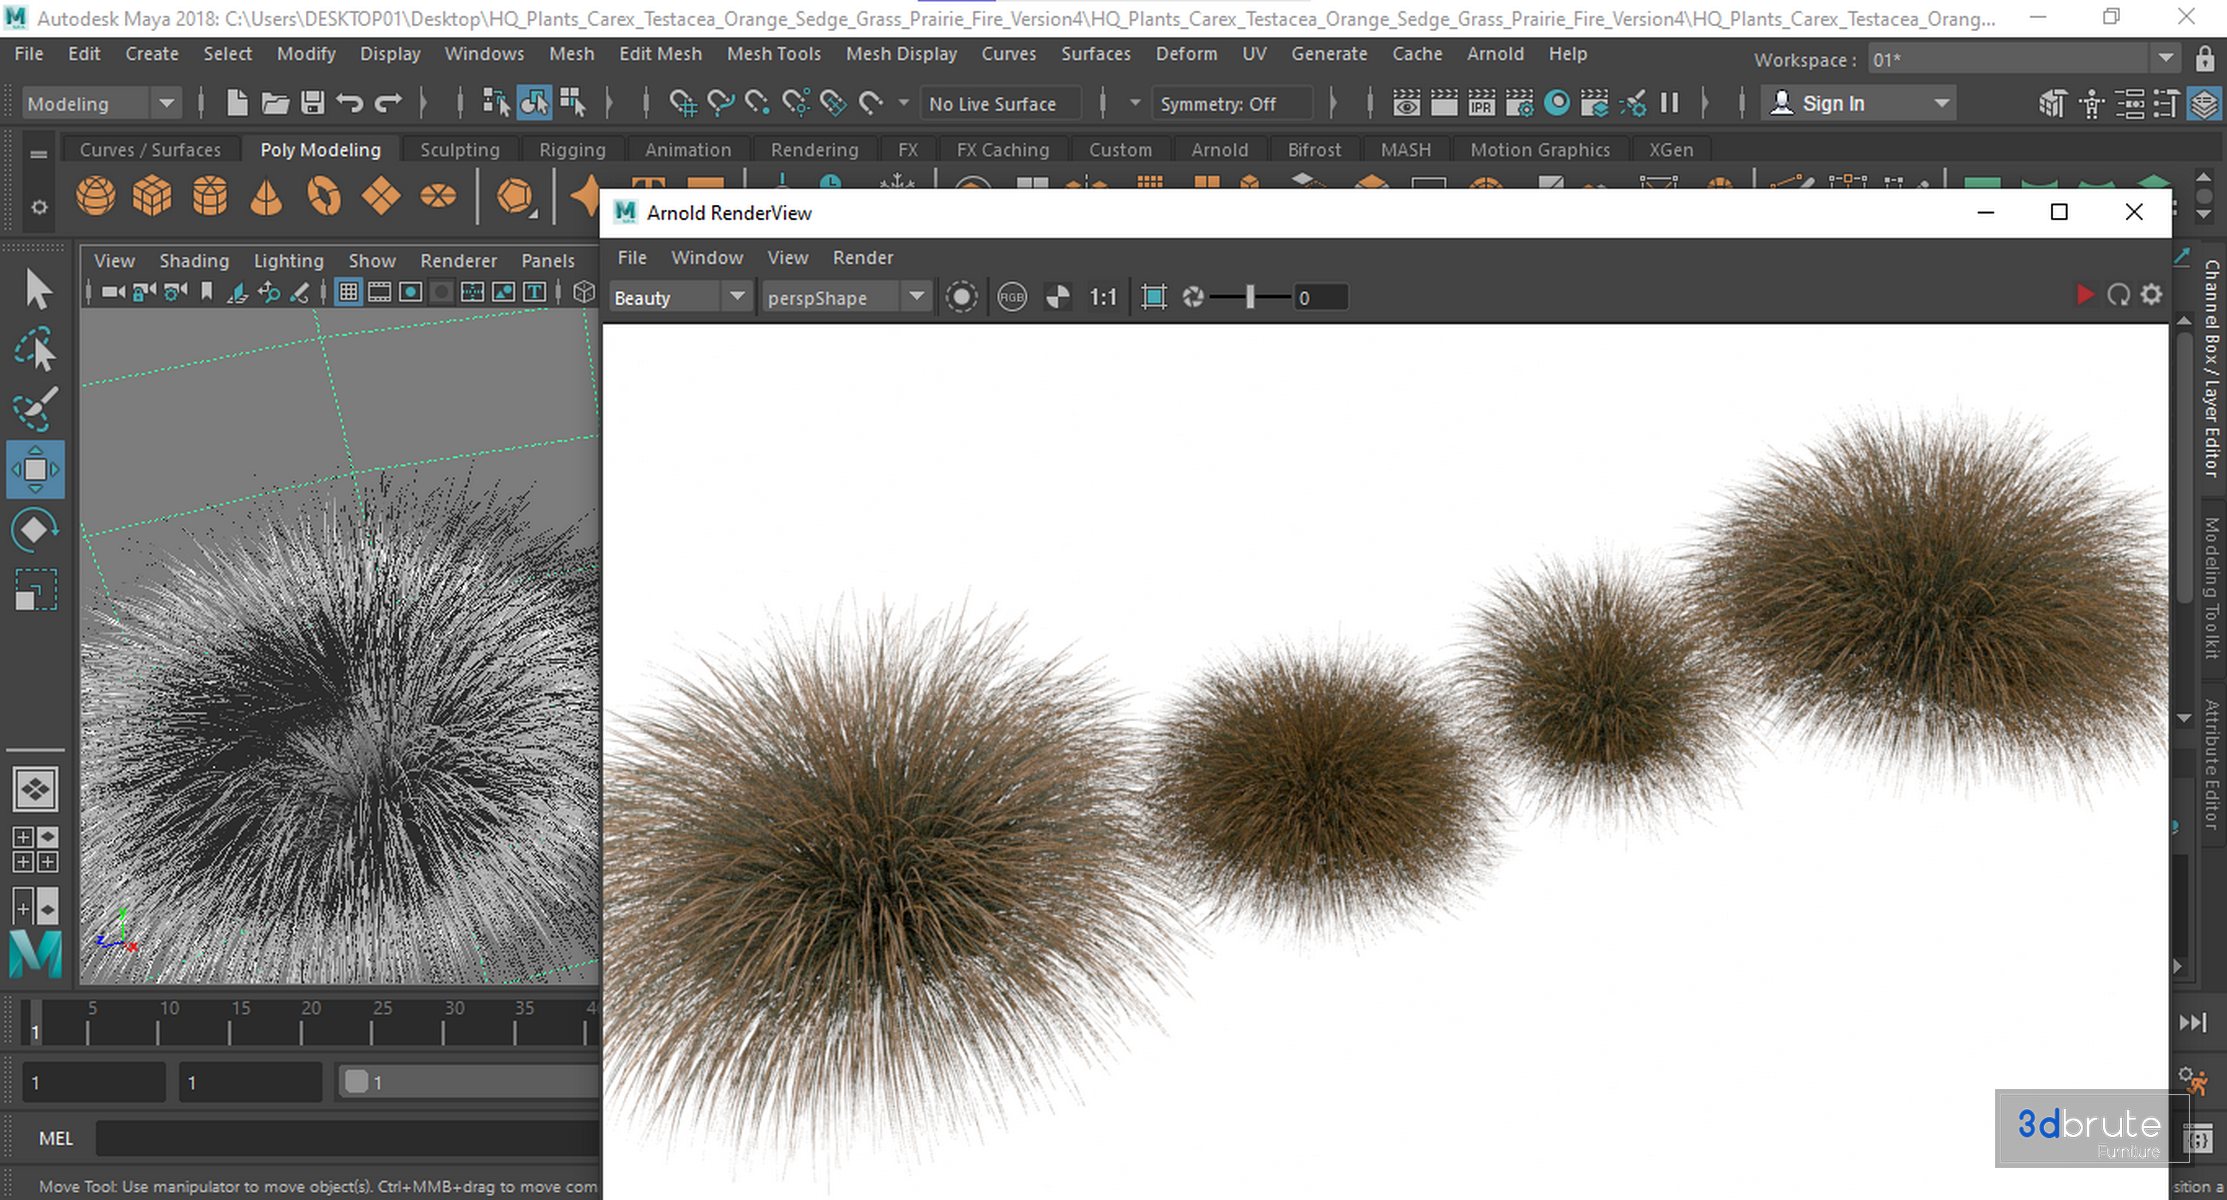The height and width of the screenshot is (1200, 2227).
Task: Toggle the viewport grid display
Action: (x=348, y=292)
